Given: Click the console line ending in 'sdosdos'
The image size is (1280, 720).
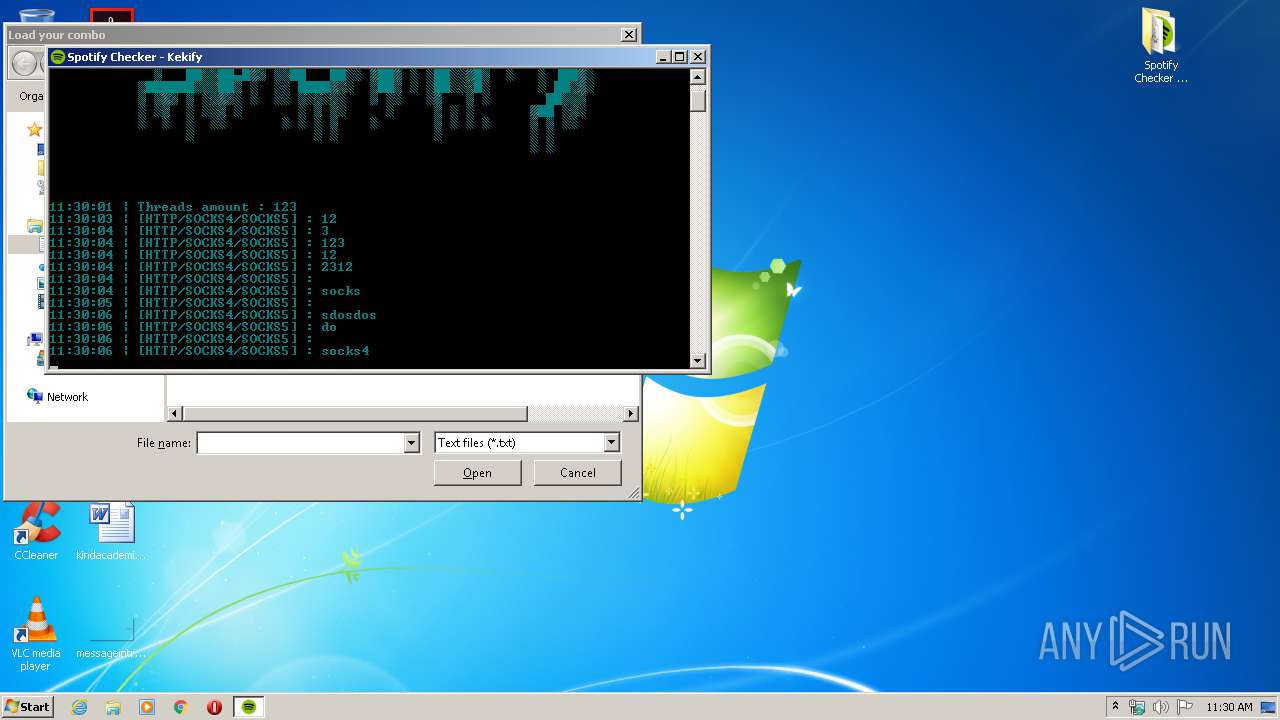Looking at the screenshot, I should point(212,315).
